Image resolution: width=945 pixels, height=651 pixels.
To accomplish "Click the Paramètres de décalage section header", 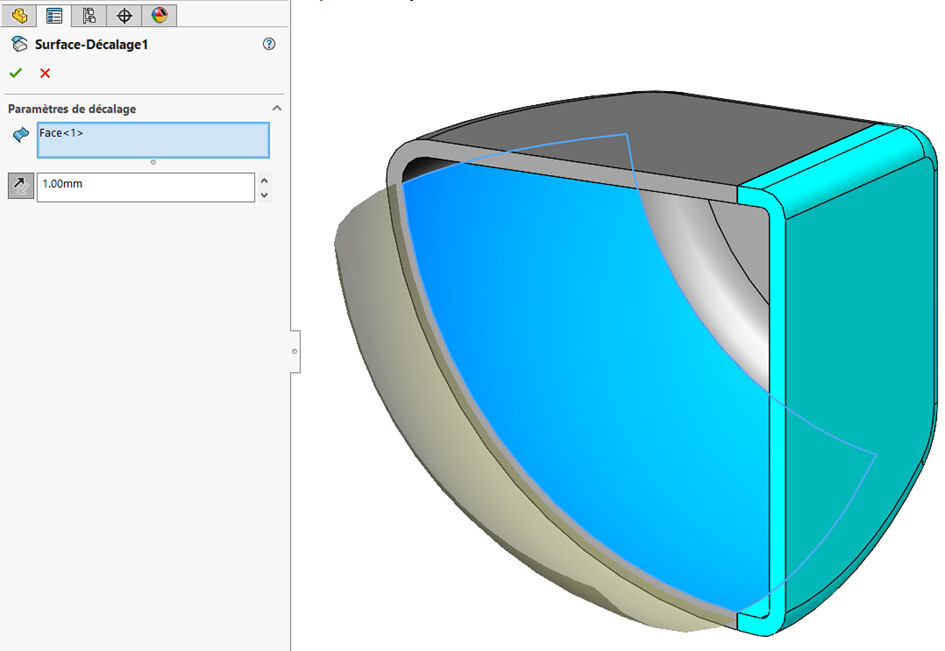I will pos(72,109).
